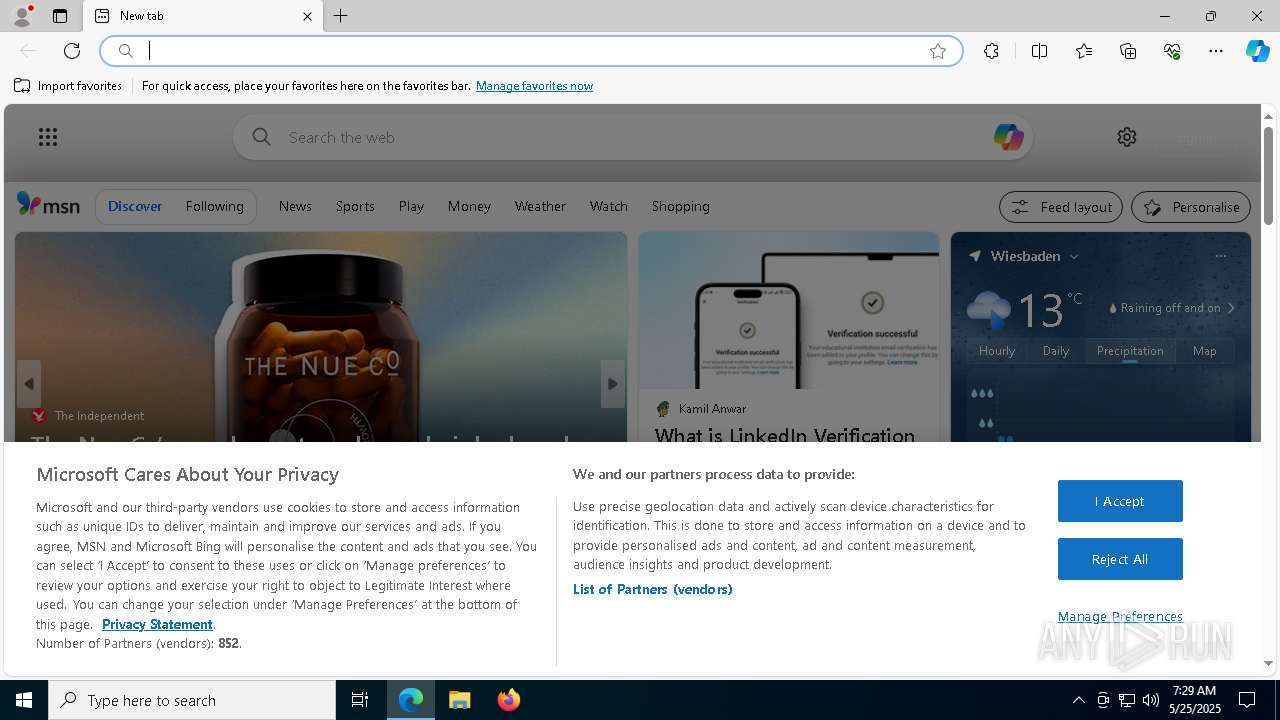Open the Money section
This screenshot has height=720, width=1280.
[x=469, y=206]
